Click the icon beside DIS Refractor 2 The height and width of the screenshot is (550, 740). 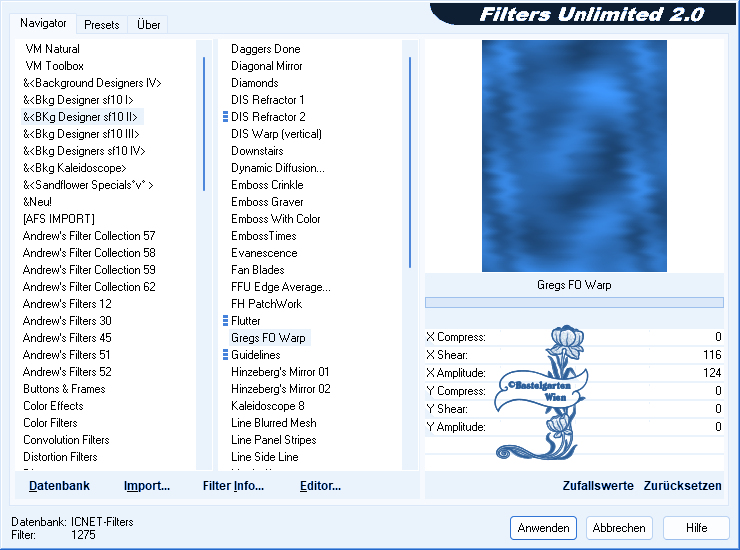coord(225,117)
